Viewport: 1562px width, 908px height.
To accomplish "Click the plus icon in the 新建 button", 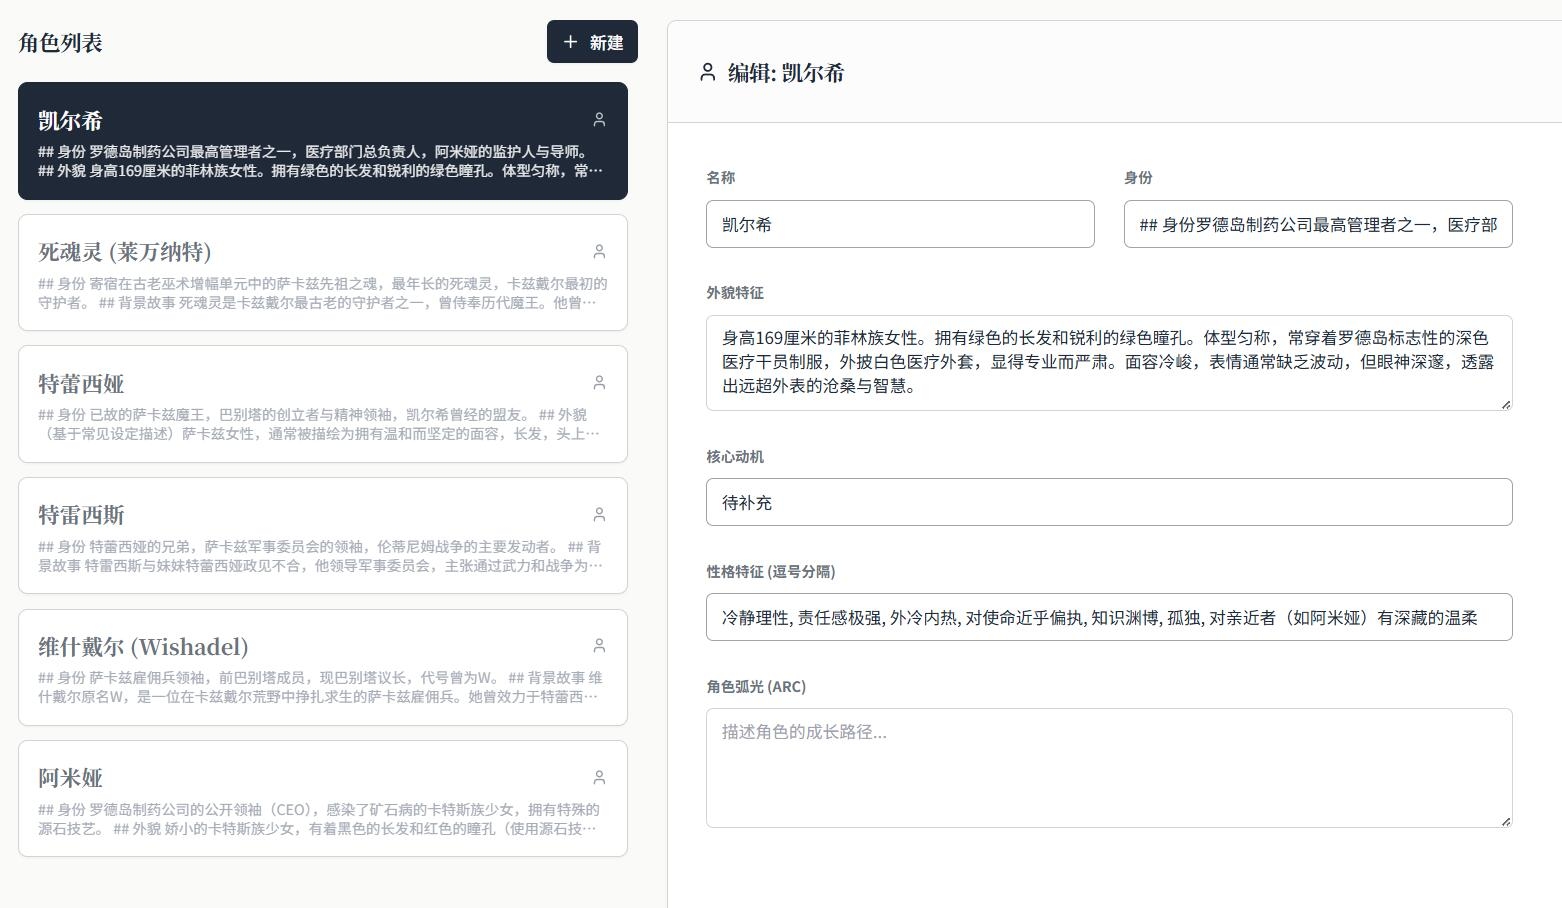I will pyautogui.click(x=570, y=42).
